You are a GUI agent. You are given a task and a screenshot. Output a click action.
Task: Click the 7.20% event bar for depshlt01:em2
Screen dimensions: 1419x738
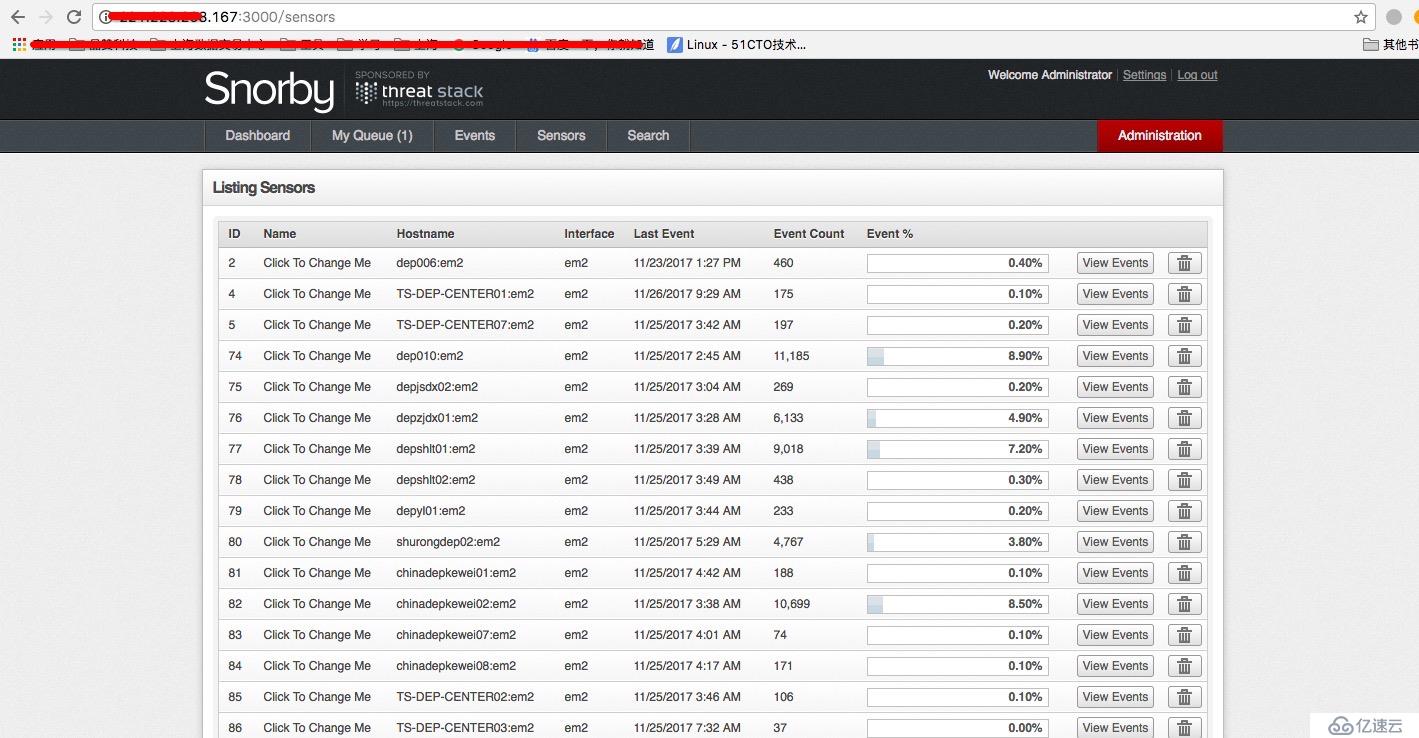[957, 449]
